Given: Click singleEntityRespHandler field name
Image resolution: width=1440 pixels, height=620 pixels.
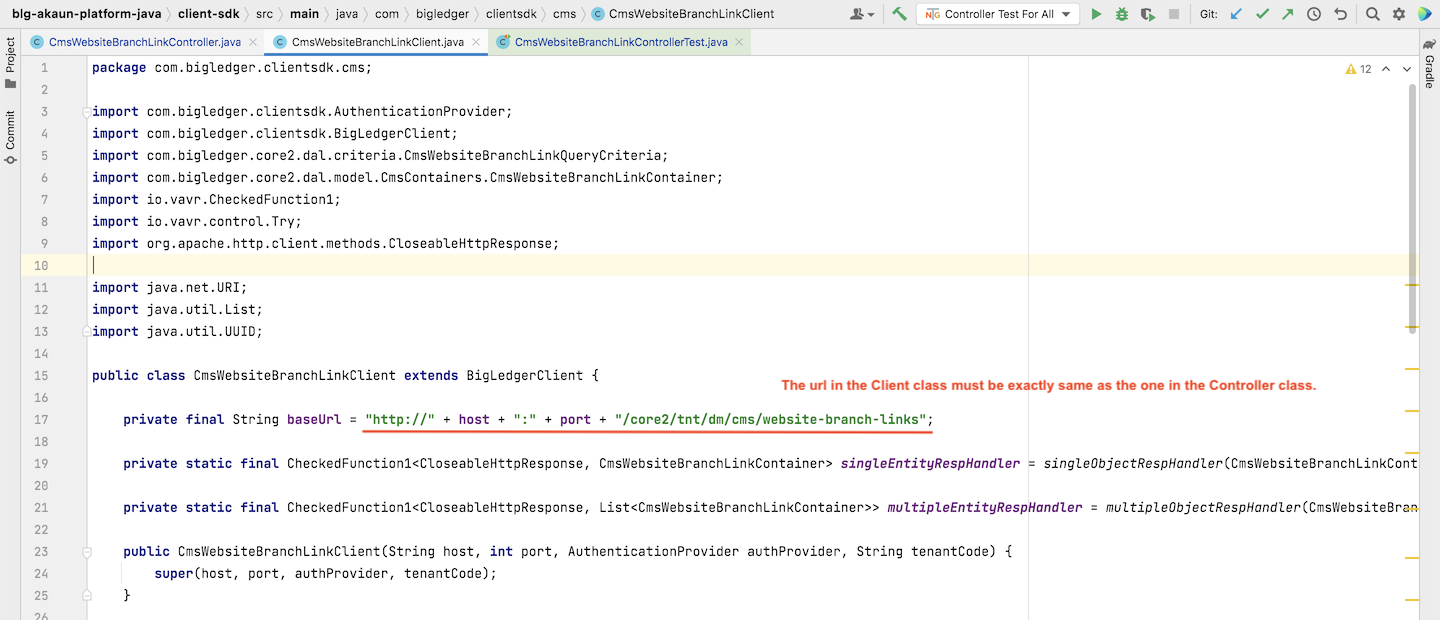Looking at the screenshot, I should (x=931, y=464).
